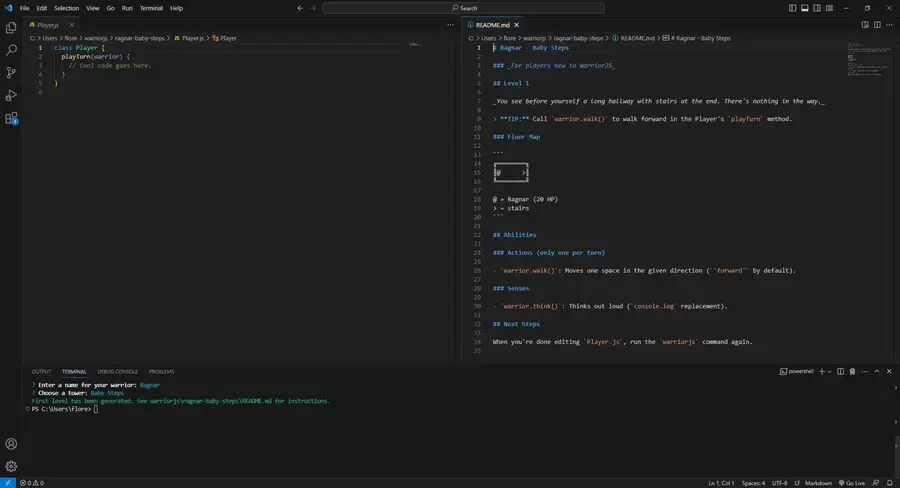Viewport: 900px width, 488px height.
Task: Open the new terminal launch profile dropdown
Action: [x=828, y=371]
